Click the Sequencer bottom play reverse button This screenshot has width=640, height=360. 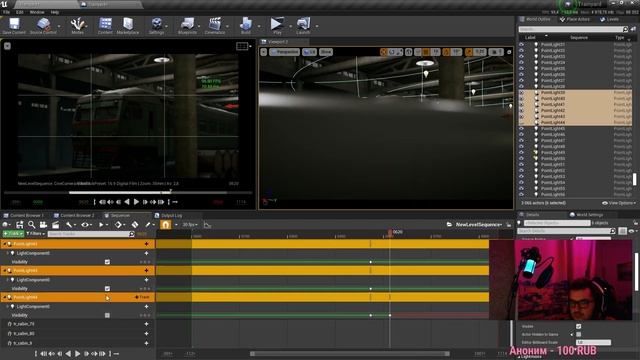(x=68, y=353)
